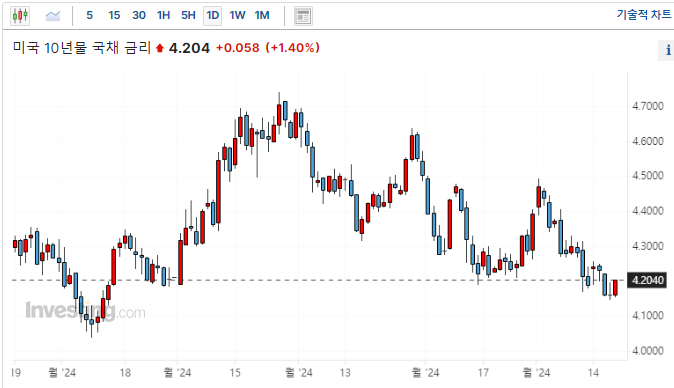Screen dimensions: 674x388
Task: Select the candlestick chart type icon
Action: tap(20, 16)
